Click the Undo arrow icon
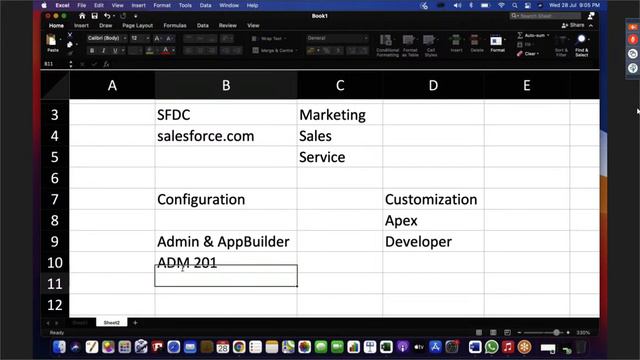 107,16
